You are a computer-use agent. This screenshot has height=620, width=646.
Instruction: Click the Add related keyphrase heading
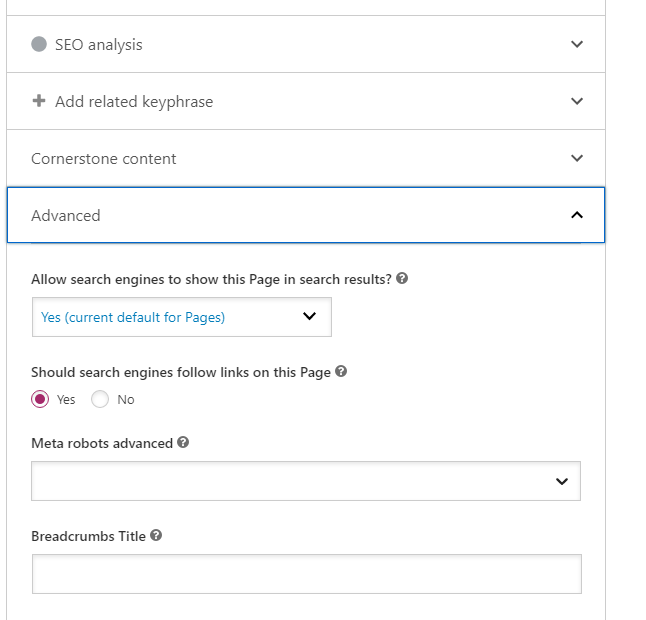point(134,102)
